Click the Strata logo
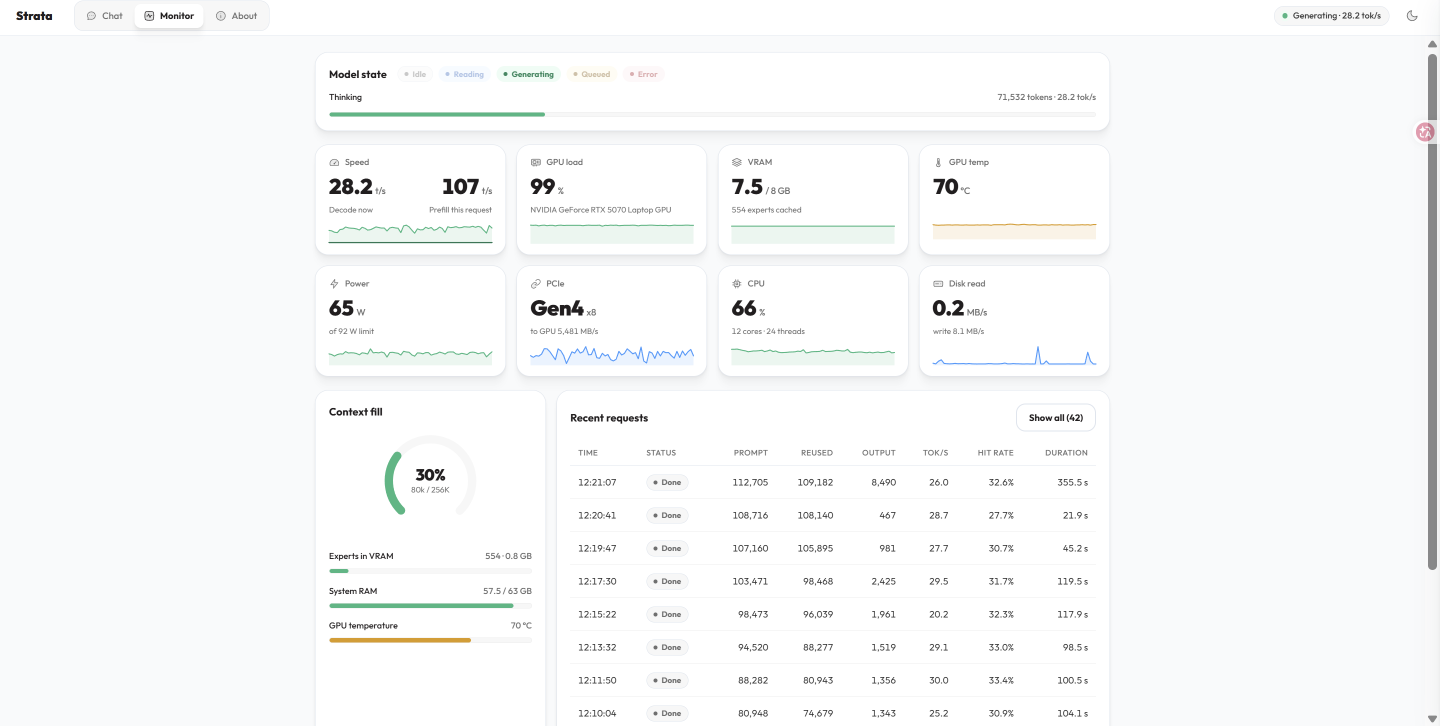This screenshot has width=1440, height=726. [x=34, y=16]
